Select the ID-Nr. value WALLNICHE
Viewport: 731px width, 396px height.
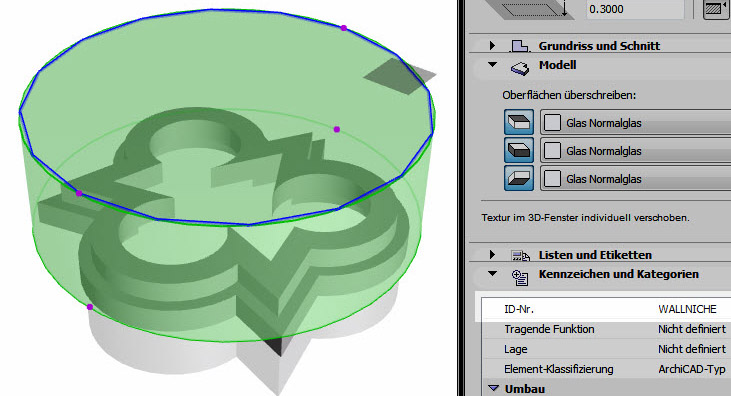pyautogui.click(x=687, y=309)
